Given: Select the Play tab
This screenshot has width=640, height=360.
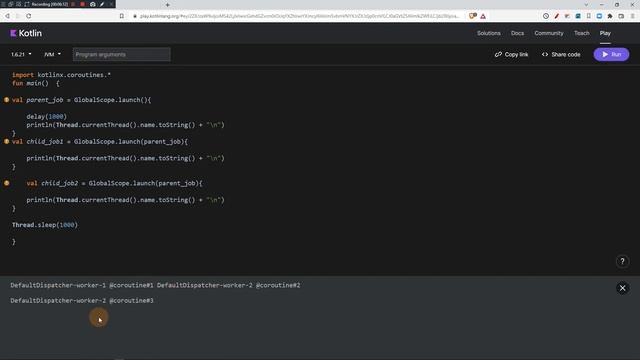Looking at the screenshot, I should coord(605,33).
